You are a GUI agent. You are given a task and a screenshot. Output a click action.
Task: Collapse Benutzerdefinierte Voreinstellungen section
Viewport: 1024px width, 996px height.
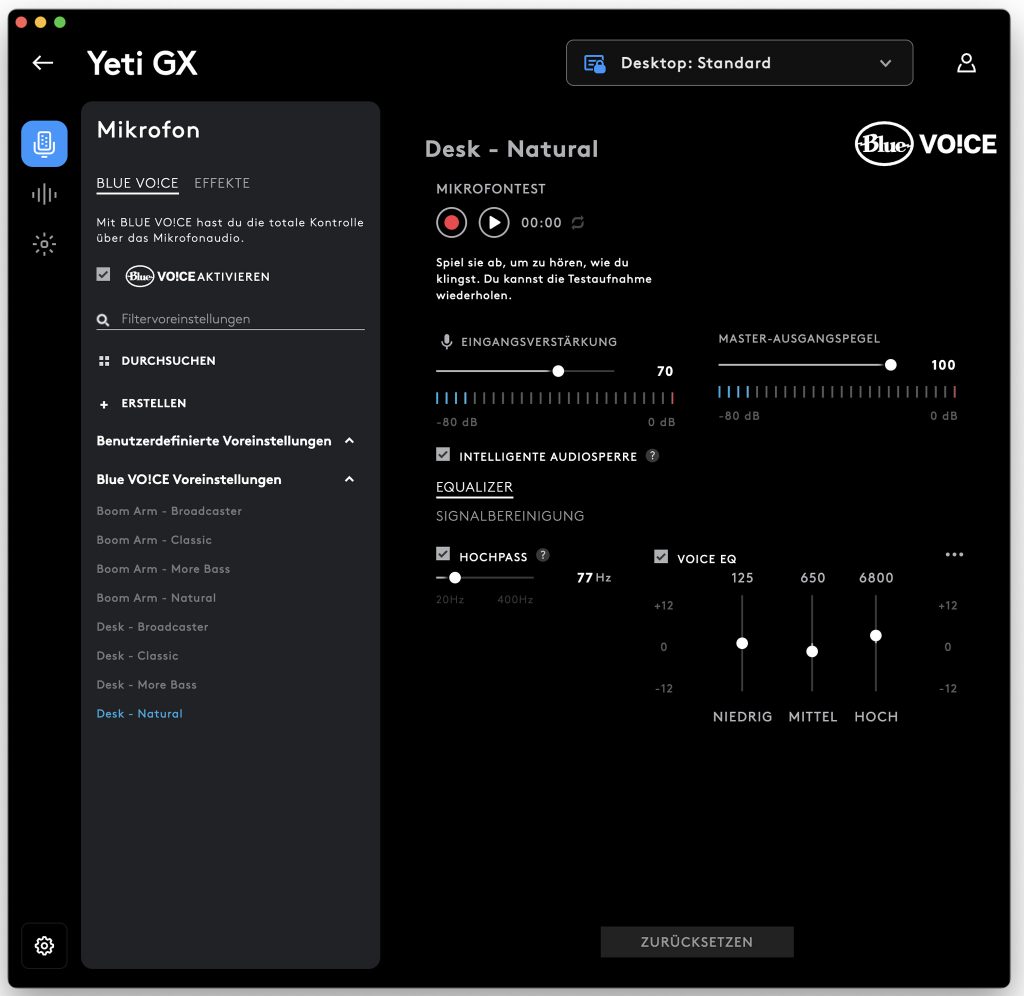349,441
